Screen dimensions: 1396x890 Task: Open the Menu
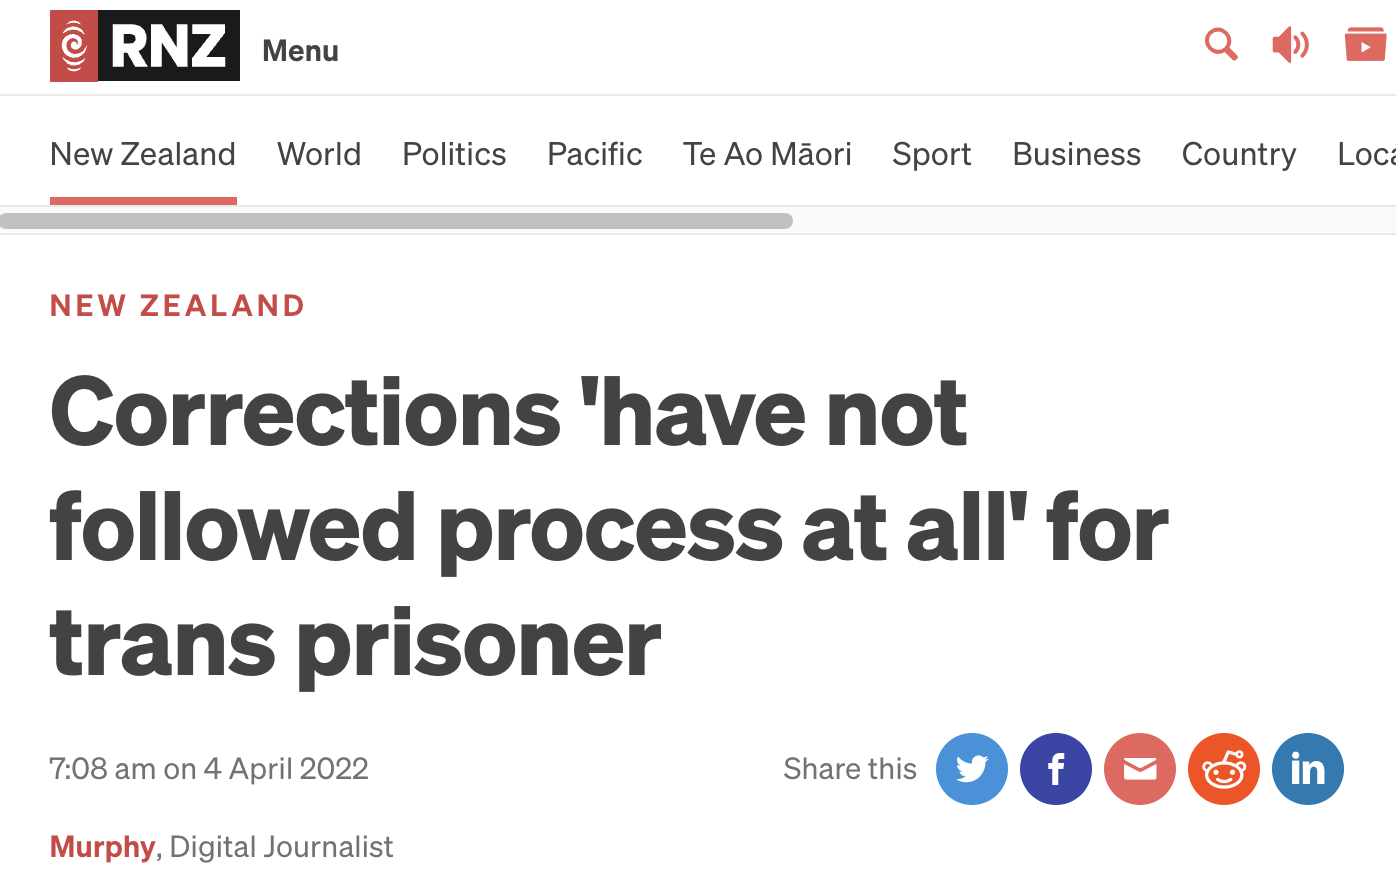point(300,51)
